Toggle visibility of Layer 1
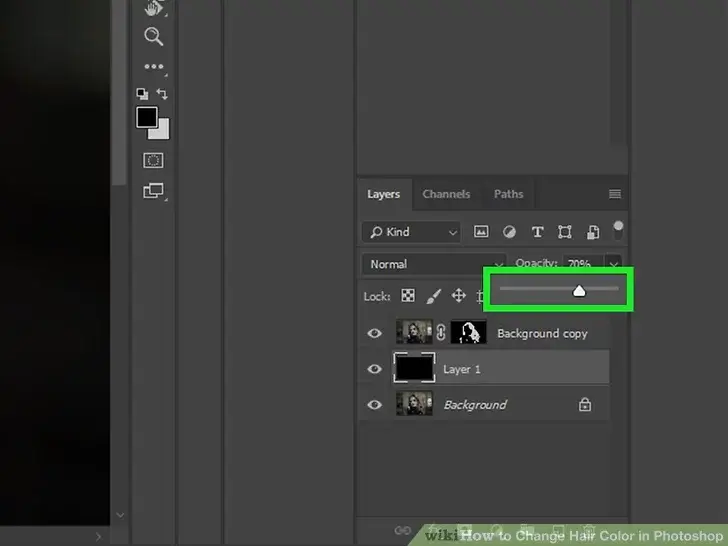 click(375, 369)
